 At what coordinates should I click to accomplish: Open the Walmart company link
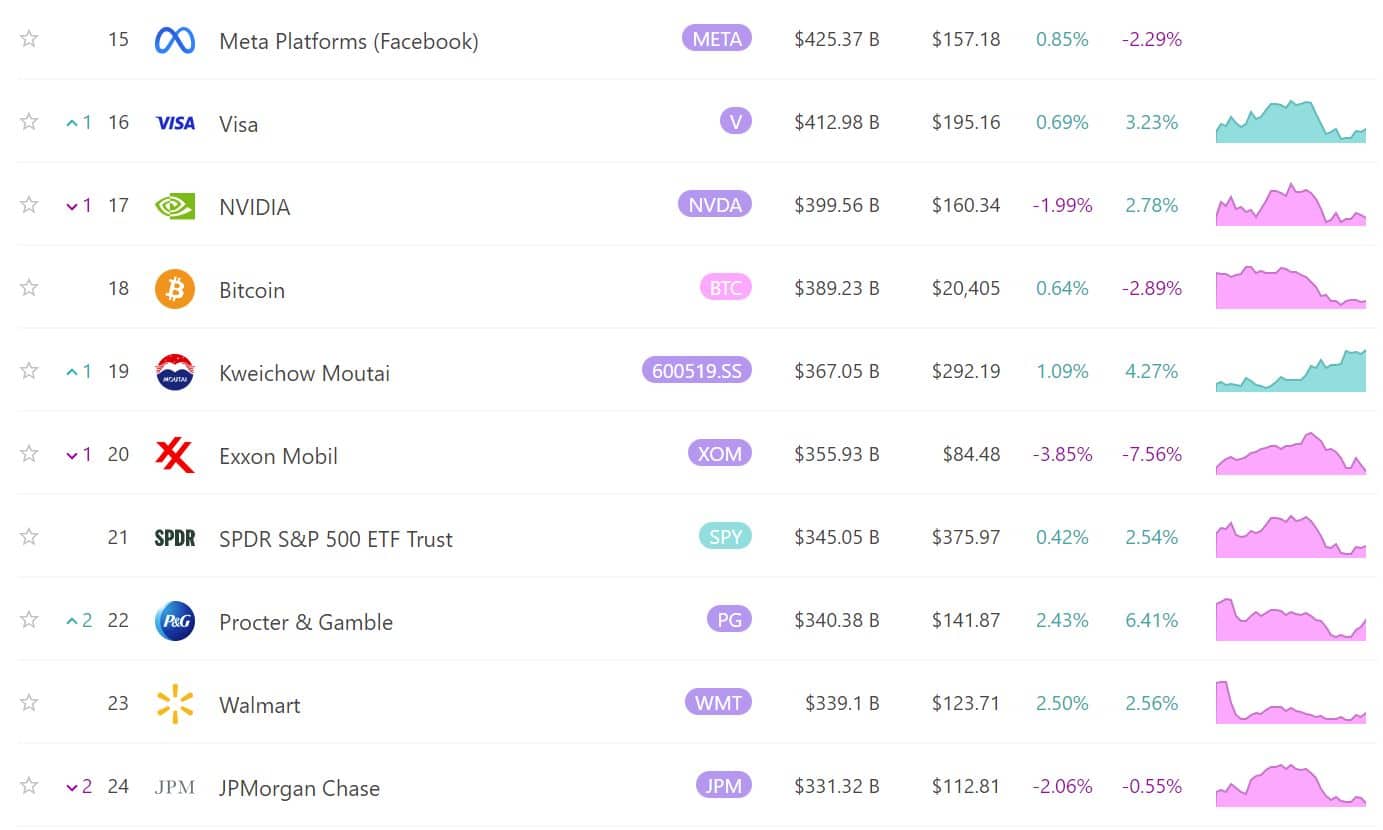pyautogui.click(x=260, y=705)
